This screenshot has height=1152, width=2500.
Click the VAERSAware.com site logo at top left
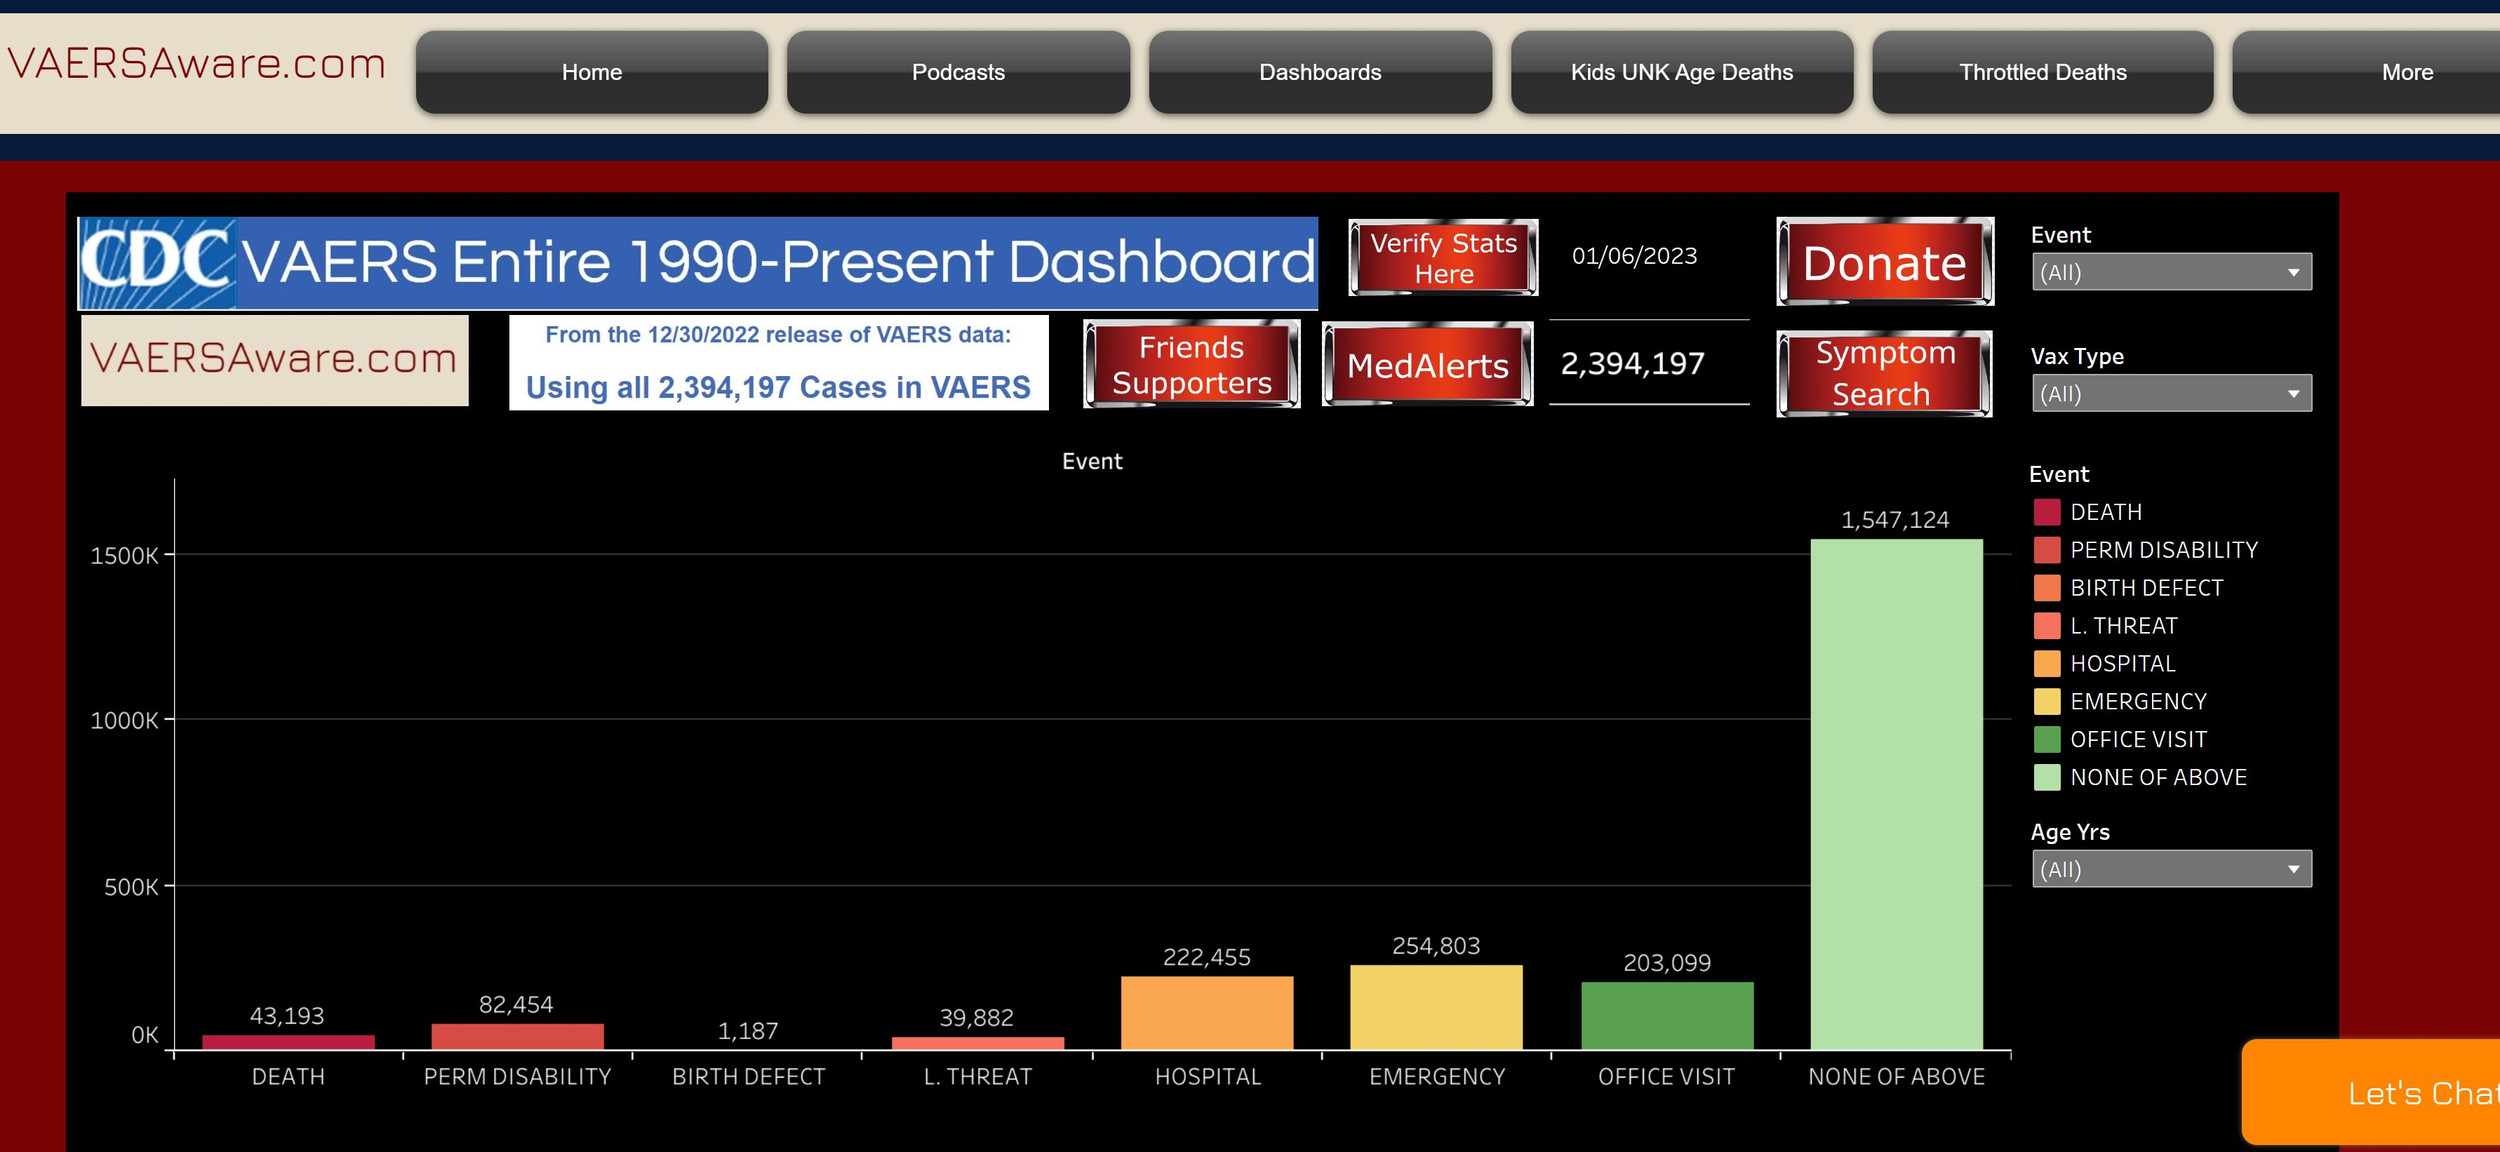[197, 64]
